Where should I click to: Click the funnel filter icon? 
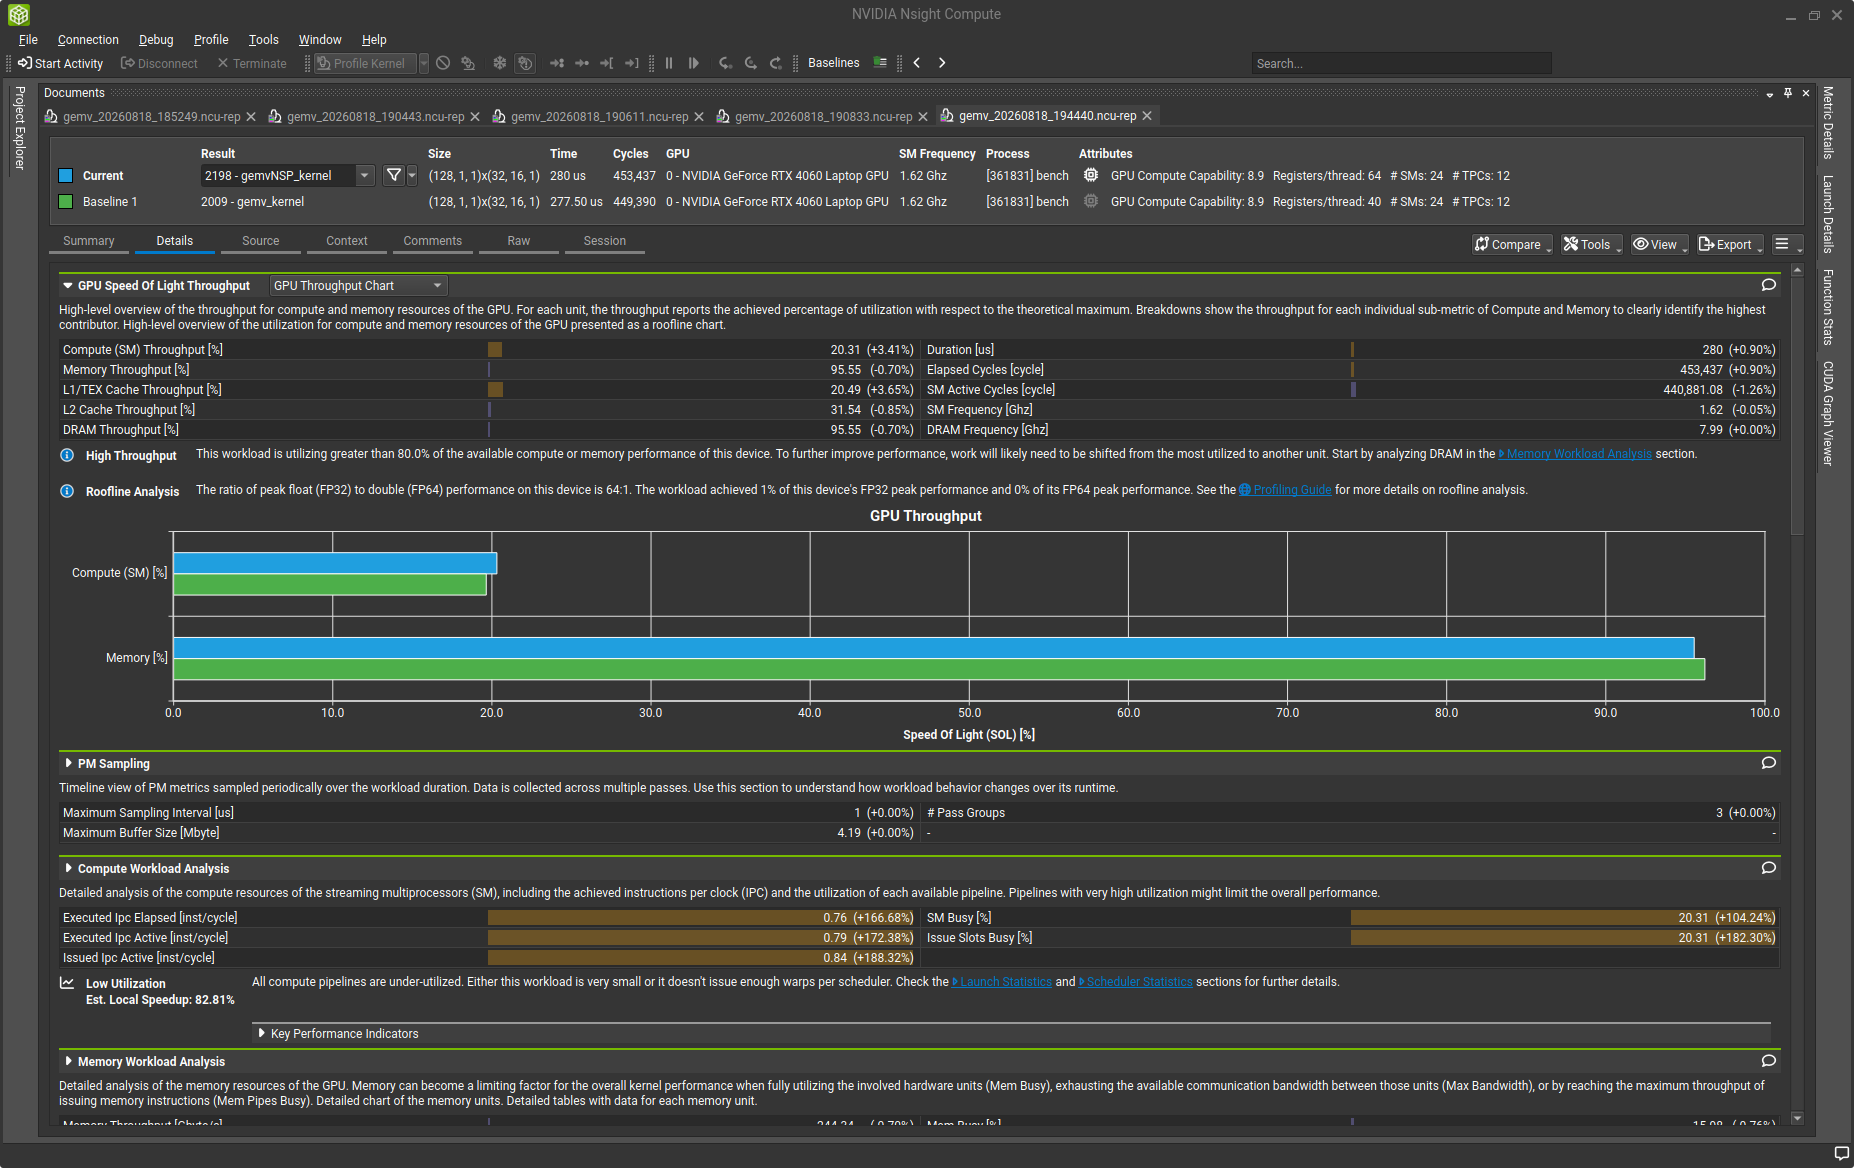tap(394, 176)
